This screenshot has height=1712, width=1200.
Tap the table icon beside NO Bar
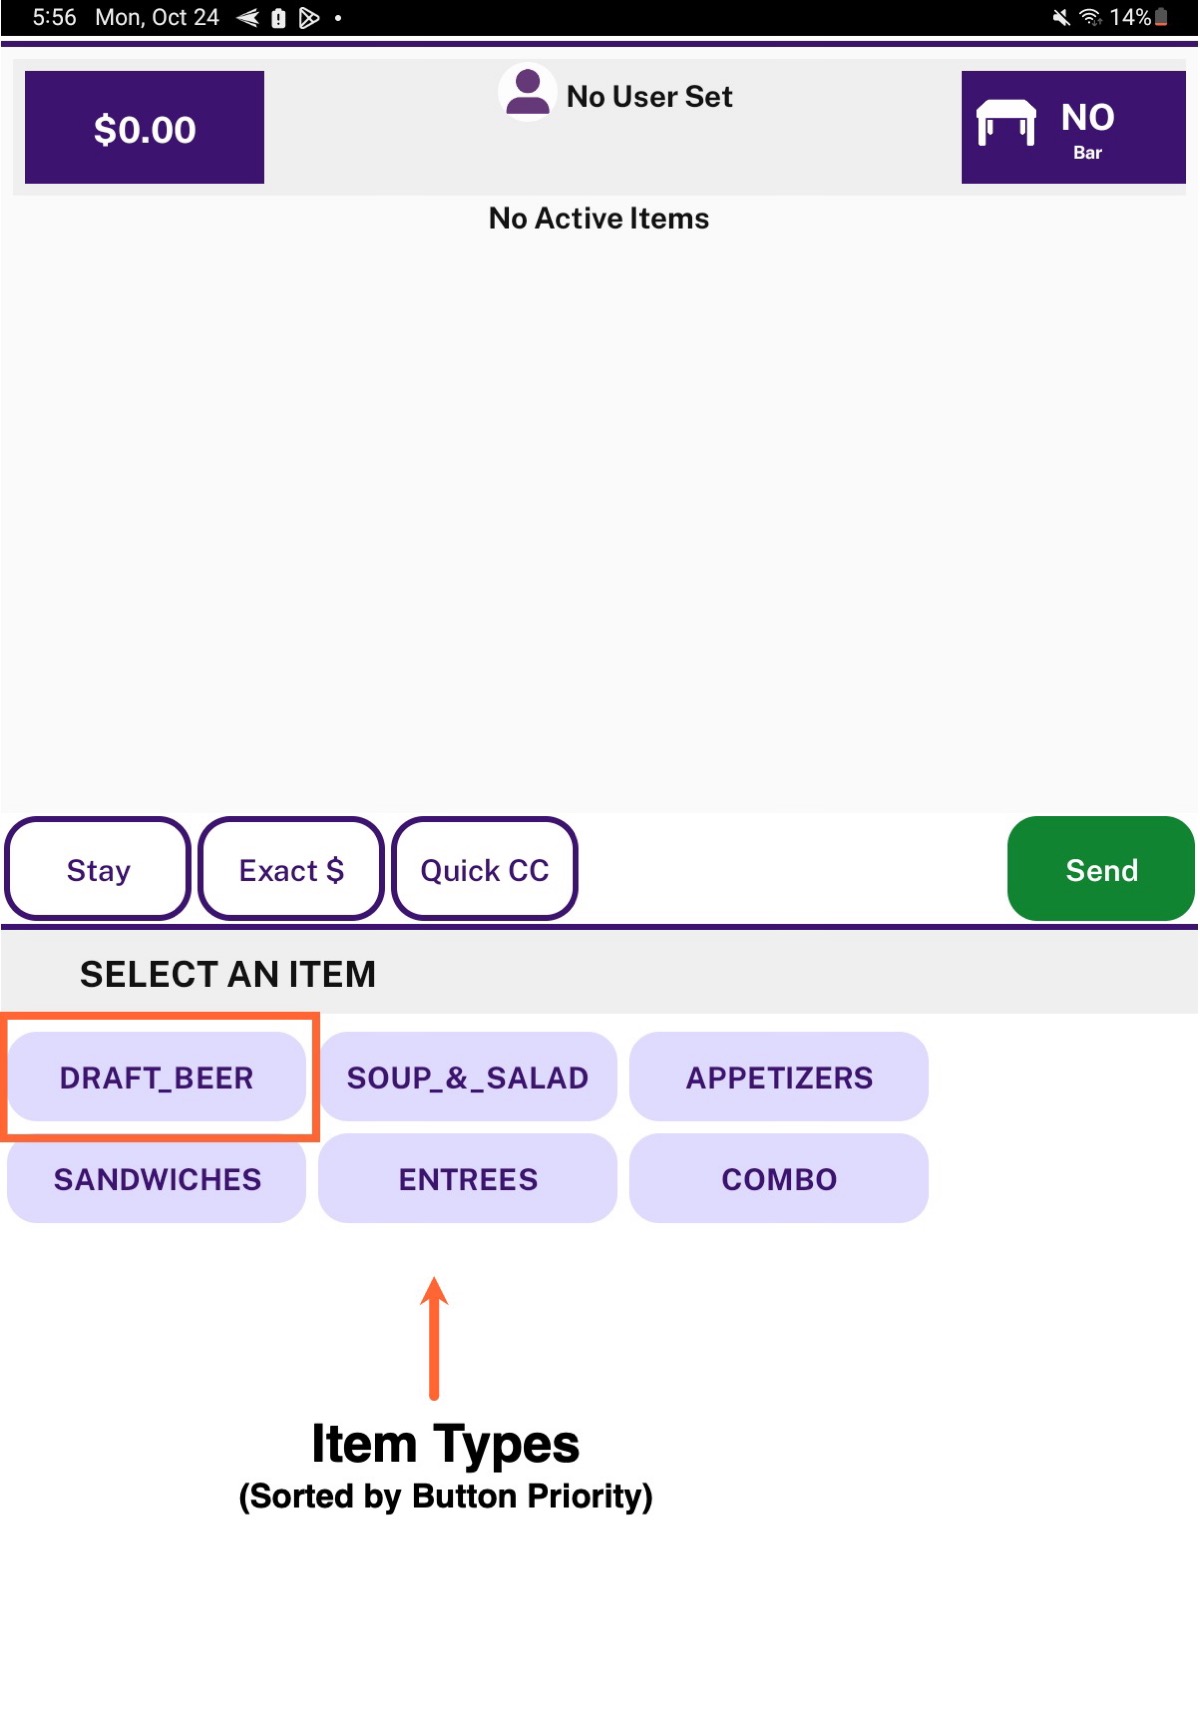point(1005,123)
